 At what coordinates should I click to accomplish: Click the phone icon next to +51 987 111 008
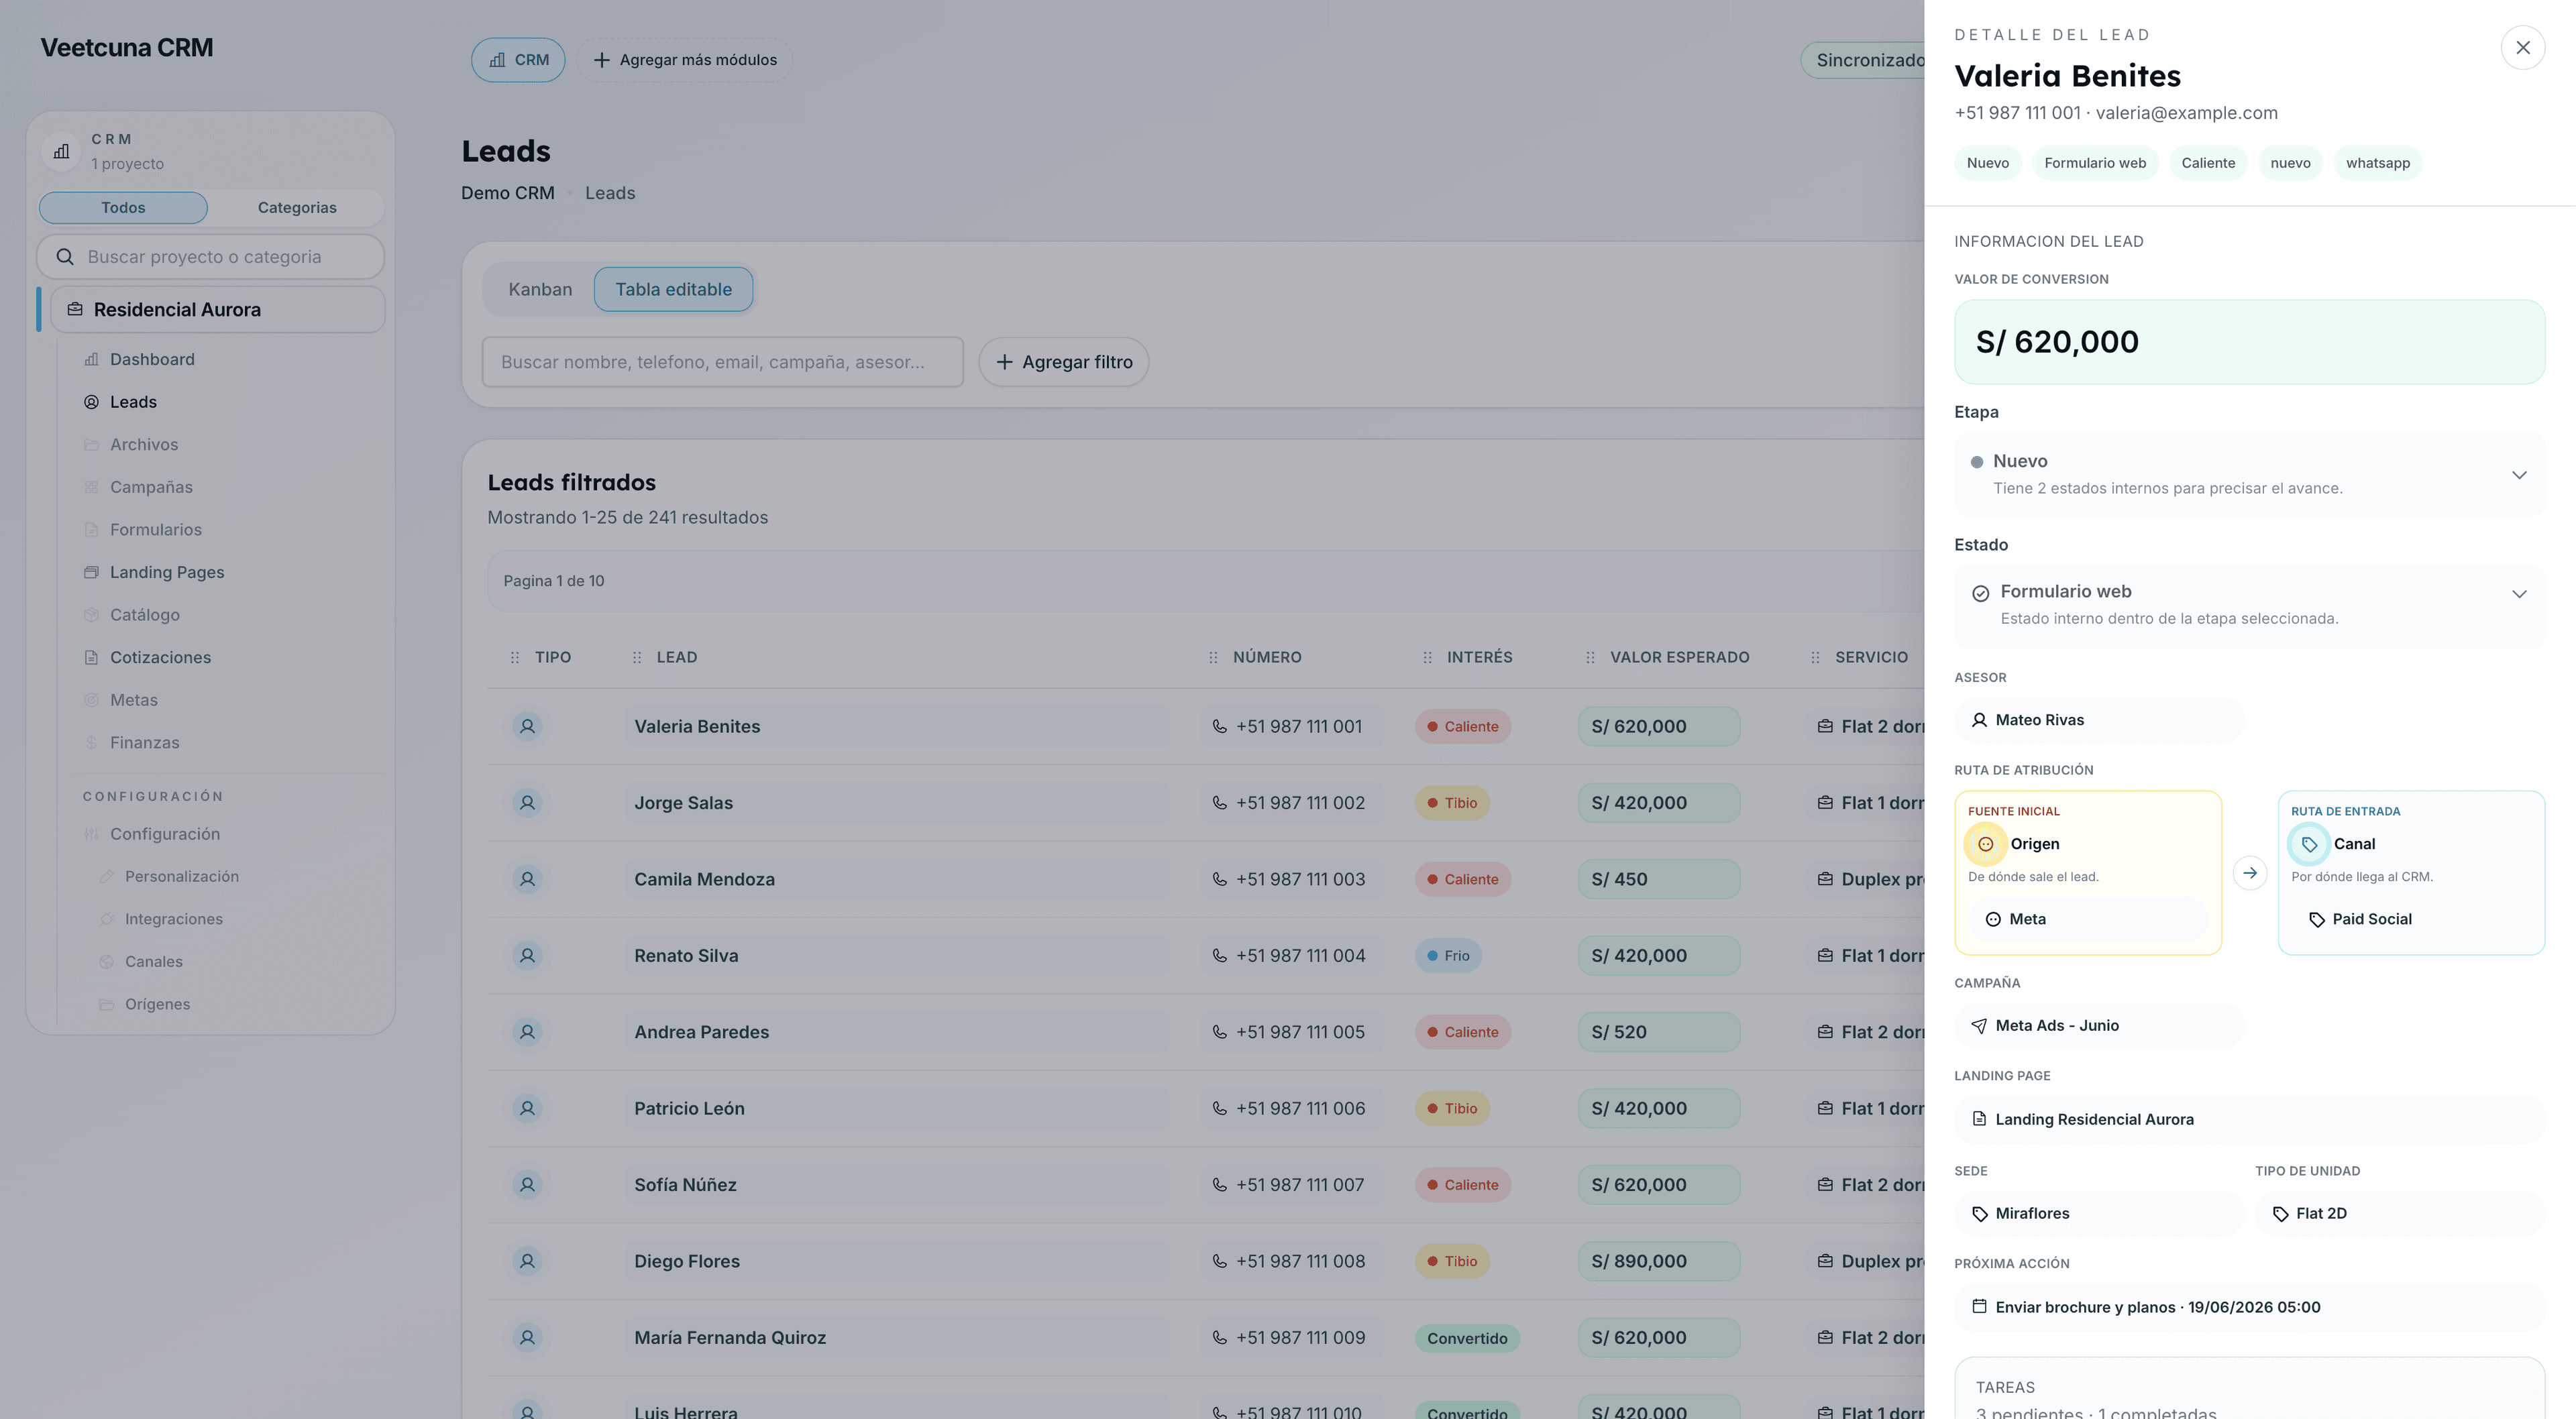(1219, 1261)
